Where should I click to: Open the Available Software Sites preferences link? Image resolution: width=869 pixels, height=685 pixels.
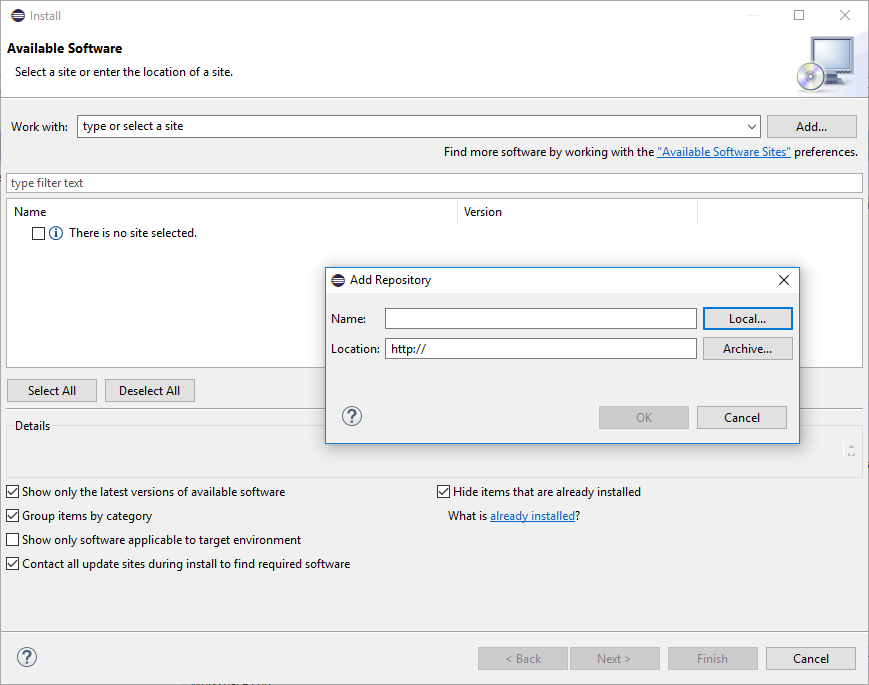(x=723, y=152)
